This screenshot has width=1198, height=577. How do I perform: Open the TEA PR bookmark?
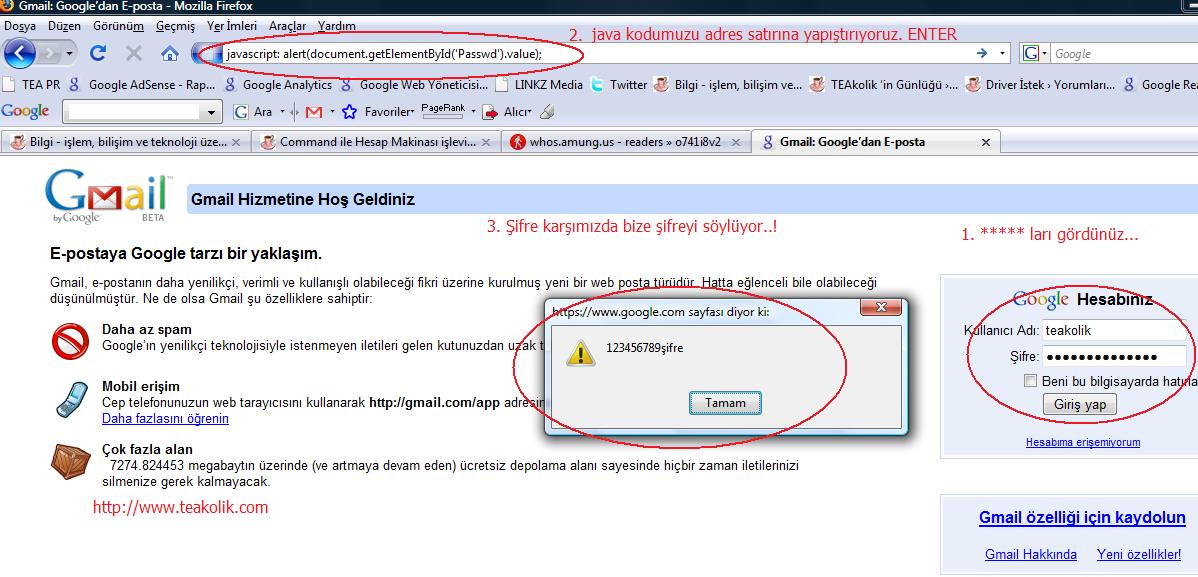click(32, 85)
